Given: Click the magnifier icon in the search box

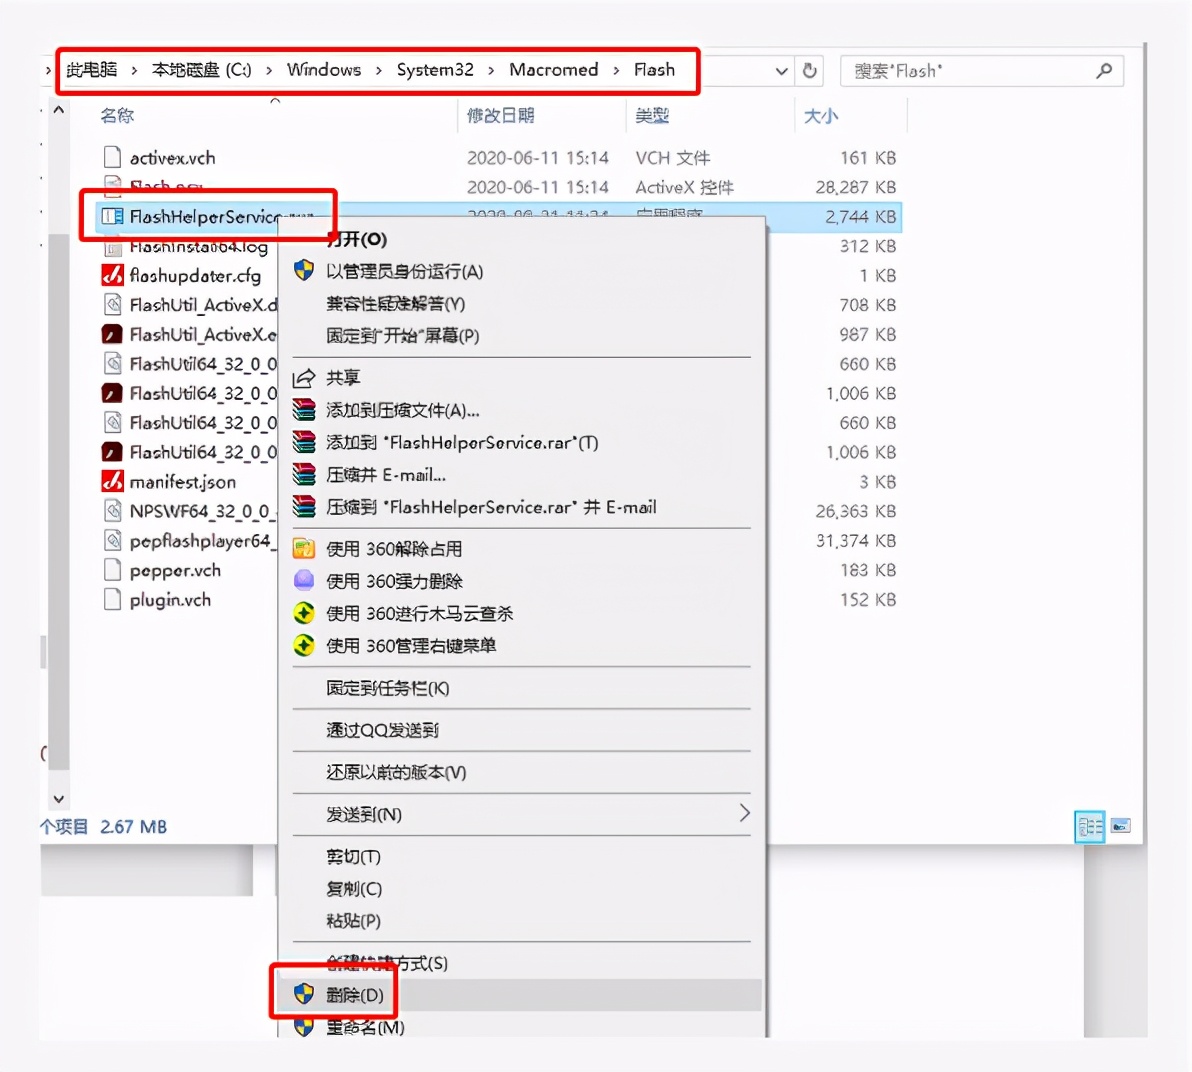Looking at the screenshot, I should pyautogui.click(x=1104, y=71).
